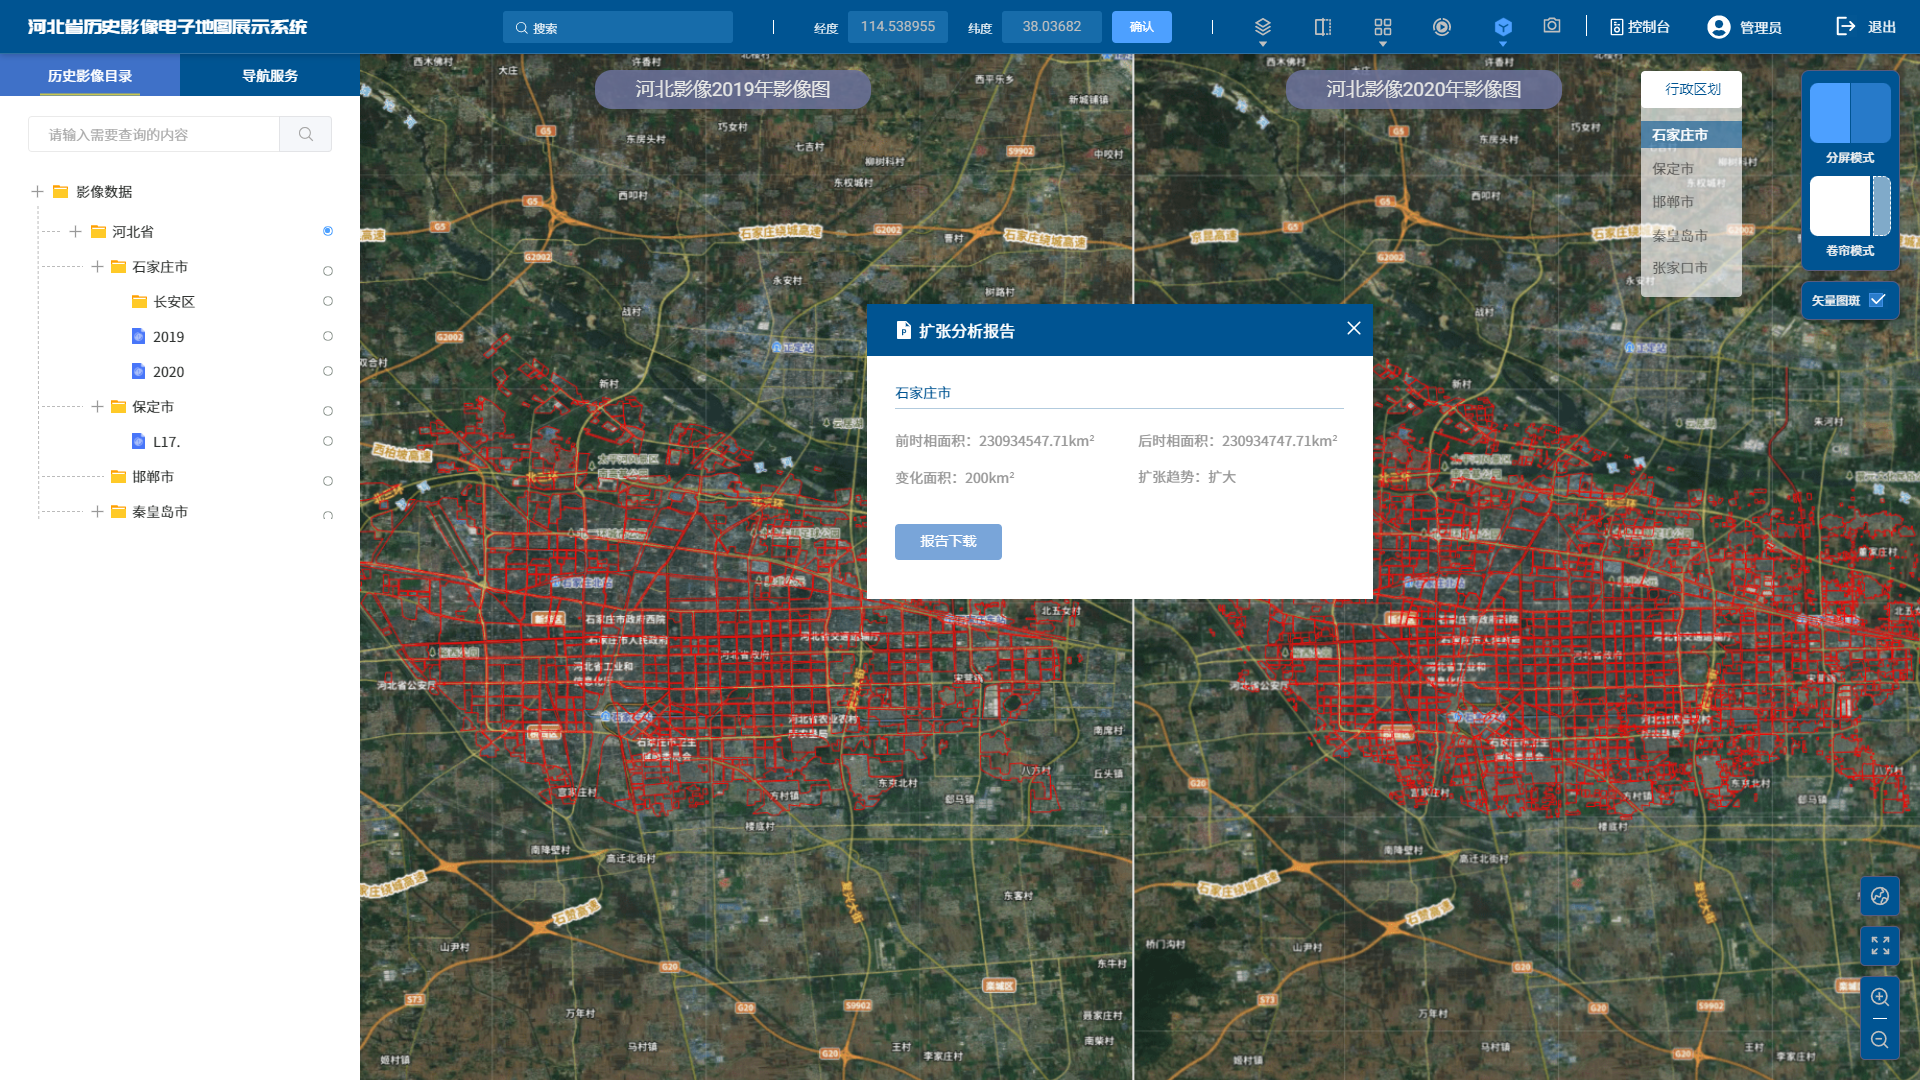Expand the 保定市 tree node

97,407
